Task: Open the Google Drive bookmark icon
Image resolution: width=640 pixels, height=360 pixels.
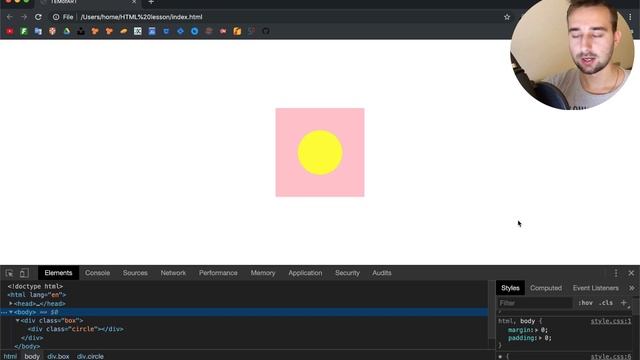Action: click(x=67, y=31)
